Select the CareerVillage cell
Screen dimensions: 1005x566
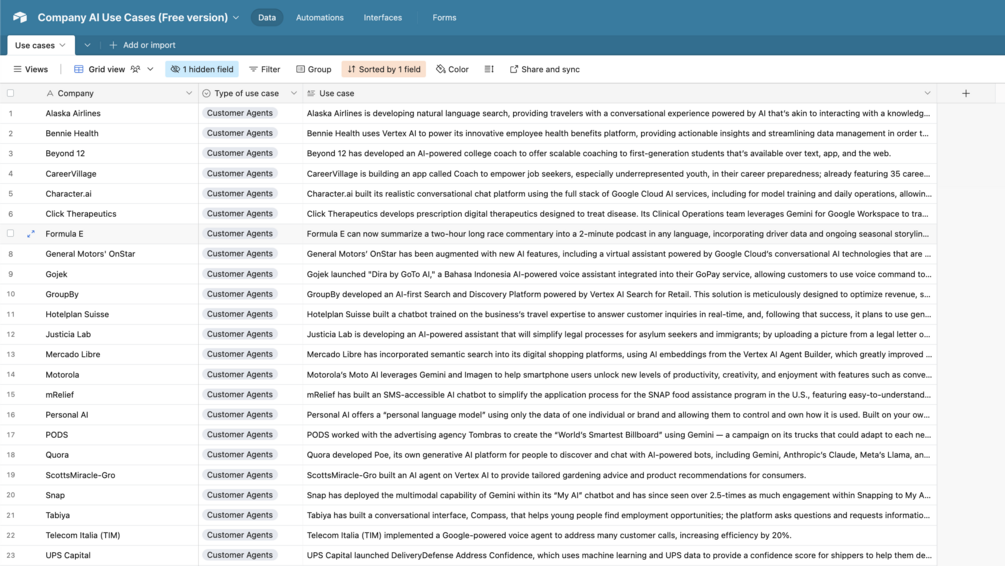tap(119, 174)
